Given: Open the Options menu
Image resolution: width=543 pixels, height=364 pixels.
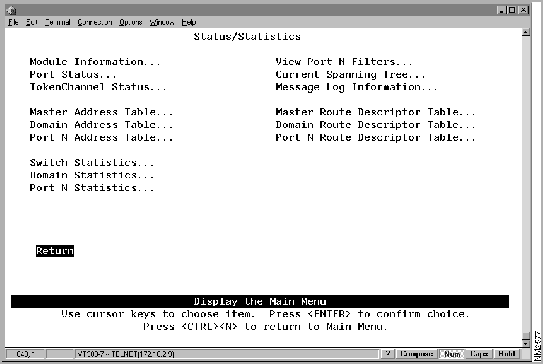Looking at the screenshot, I should coord(131,23).
